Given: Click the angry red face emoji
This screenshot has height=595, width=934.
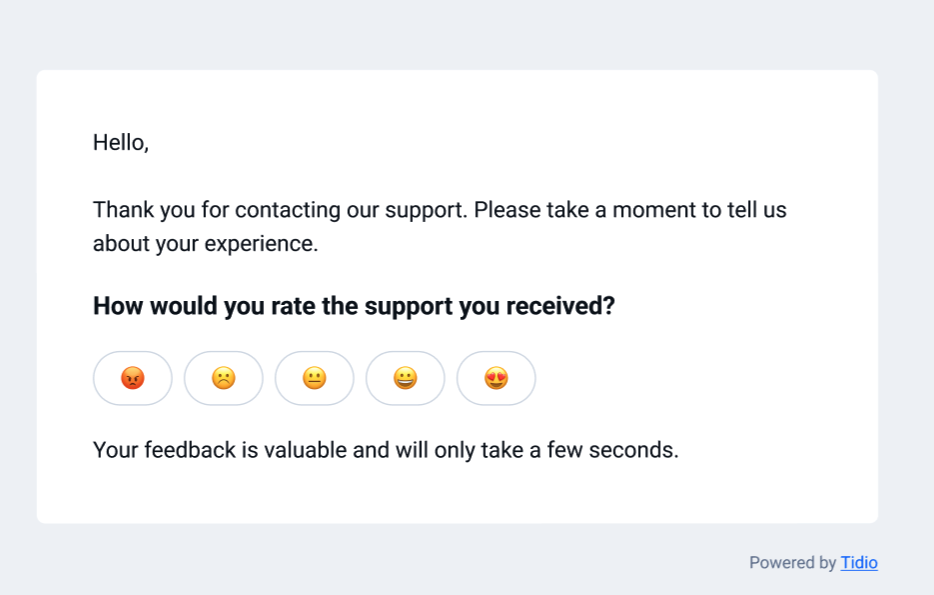Looking at the screenshot, I should coord(133,378).
